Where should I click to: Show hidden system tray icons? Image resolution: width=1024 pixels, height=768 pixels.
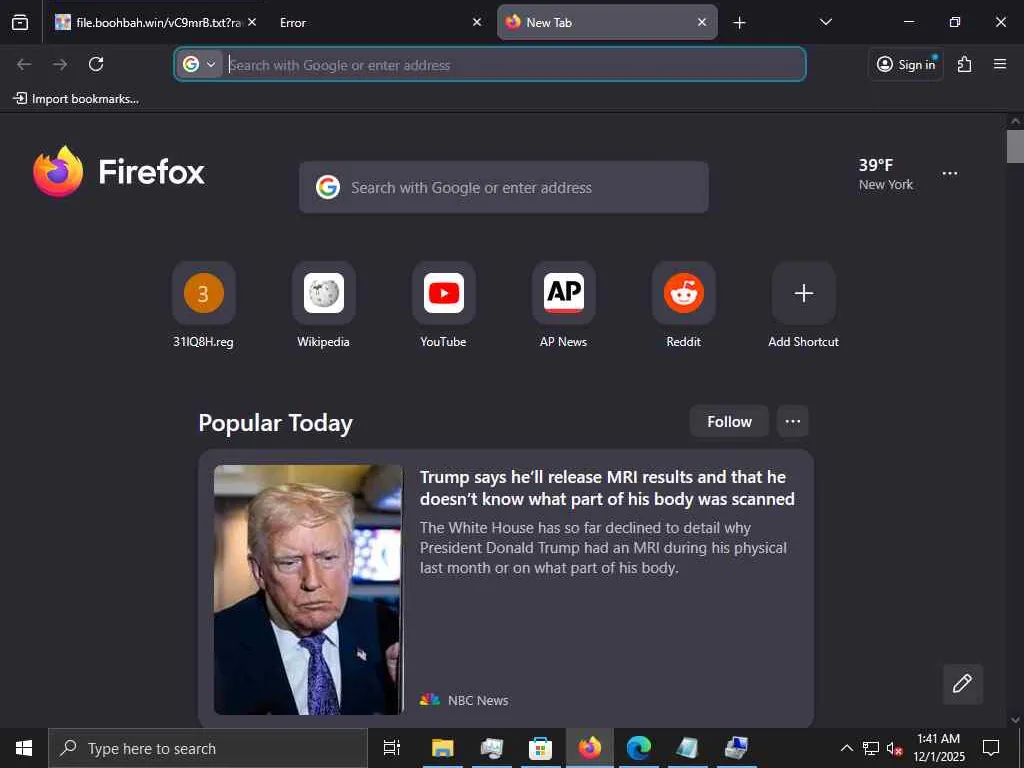coord(846,748)
